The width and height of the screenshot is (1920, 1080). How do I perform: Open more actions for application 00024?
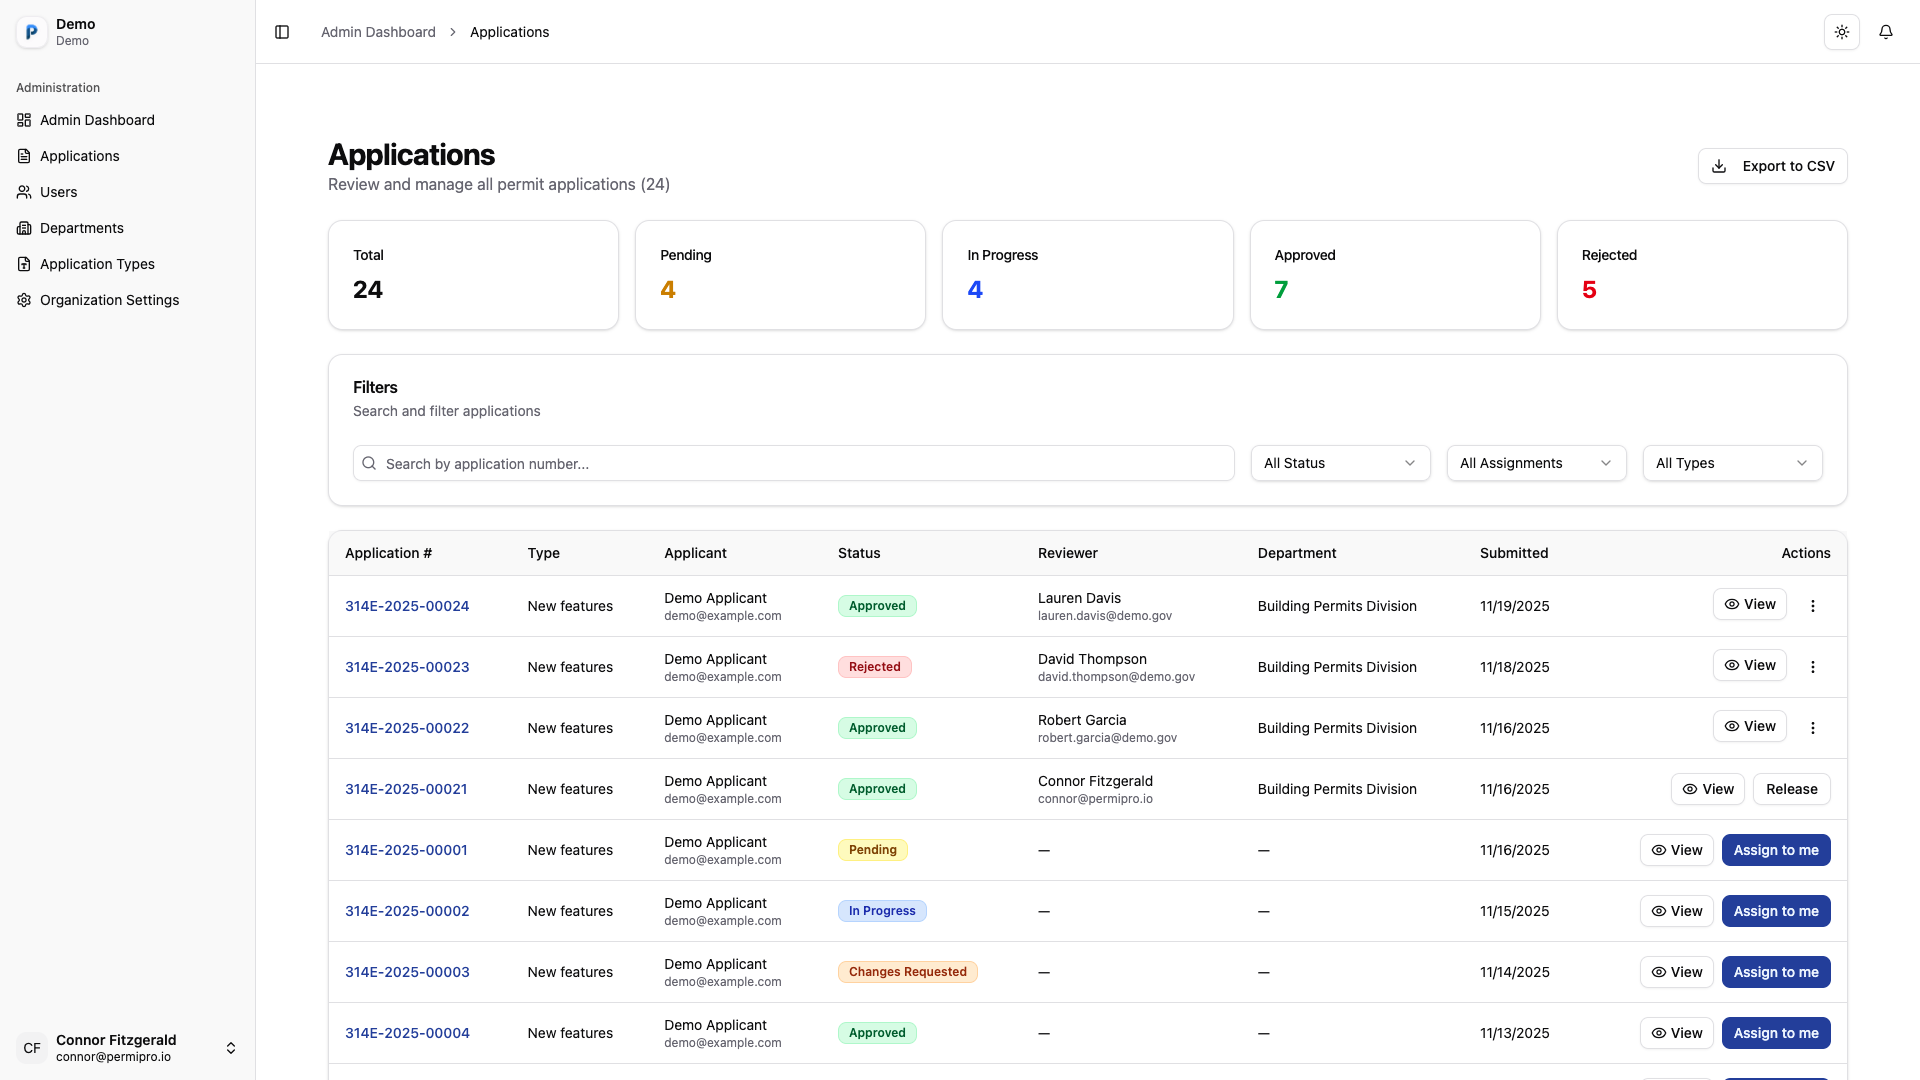click(1812, 606)
